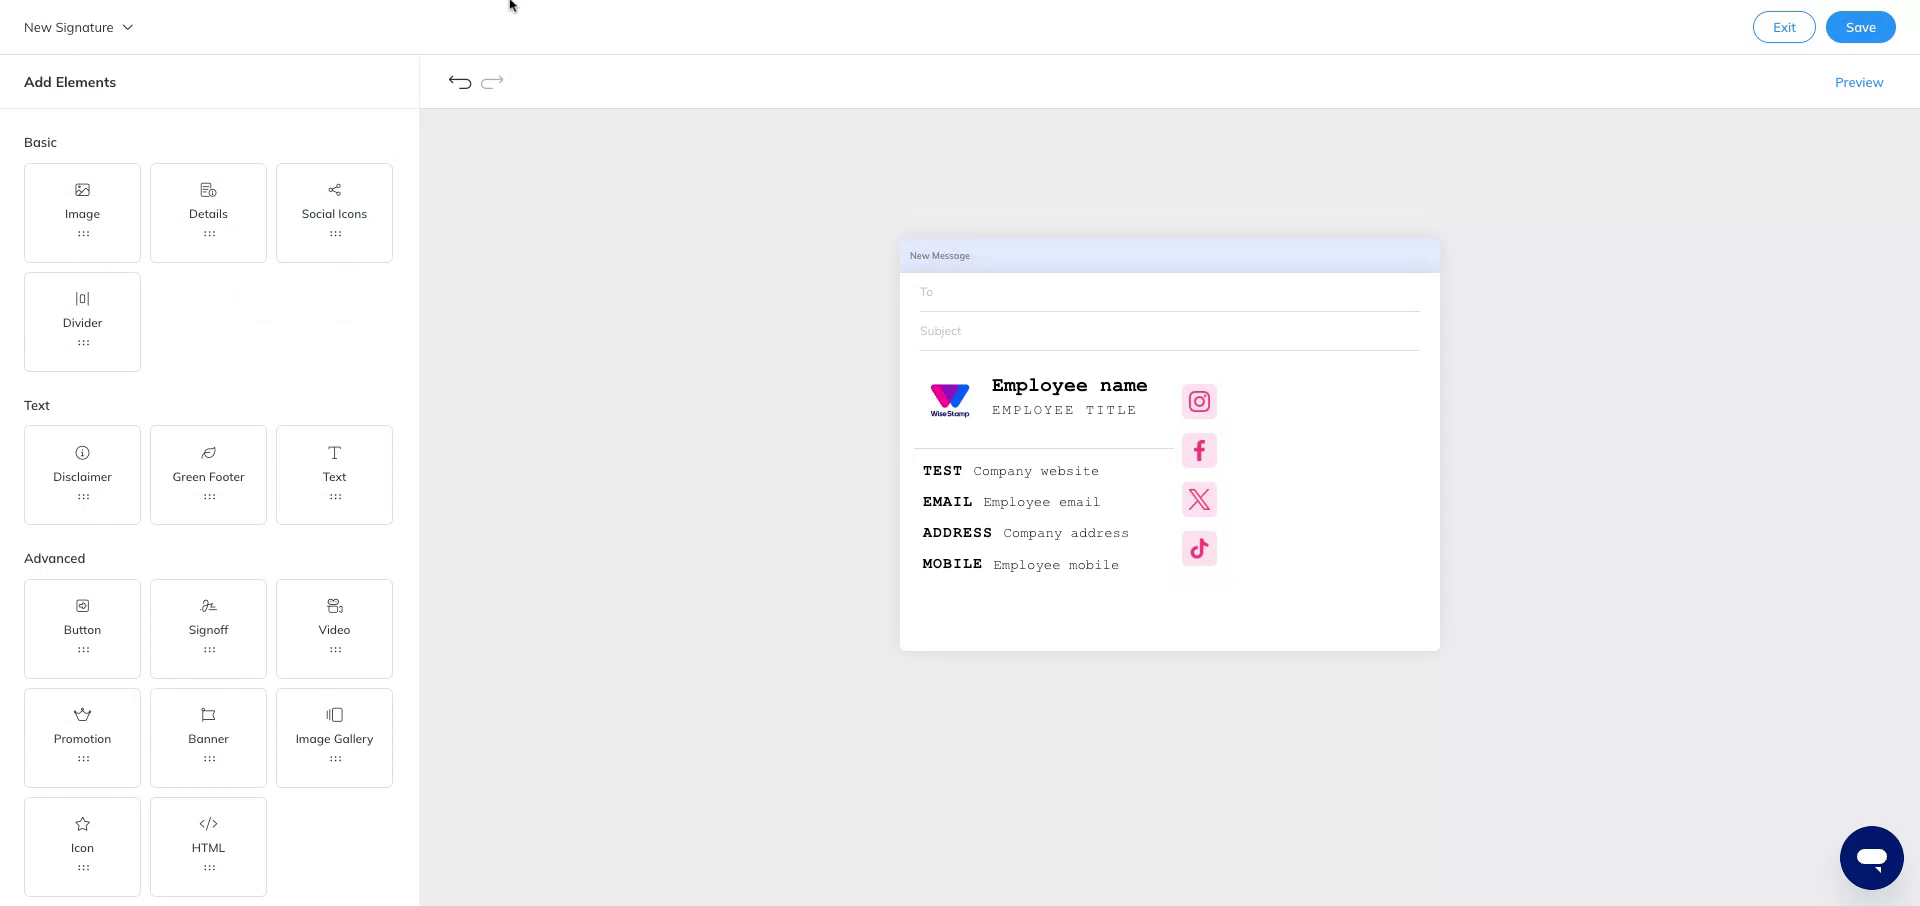1920x906 pixels.
Task: Add a Promotion element
Action: pyautogui.click(x=82, y=737)
